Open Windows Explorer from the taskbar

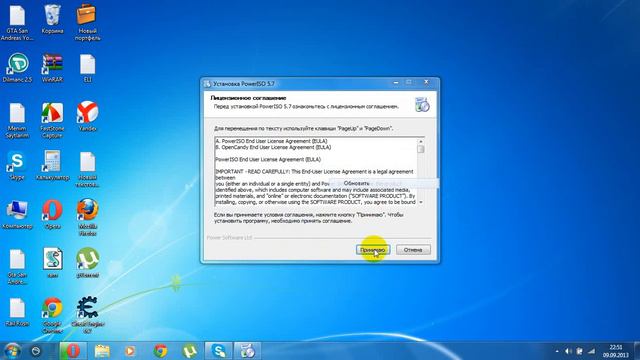tap(102, 351)
